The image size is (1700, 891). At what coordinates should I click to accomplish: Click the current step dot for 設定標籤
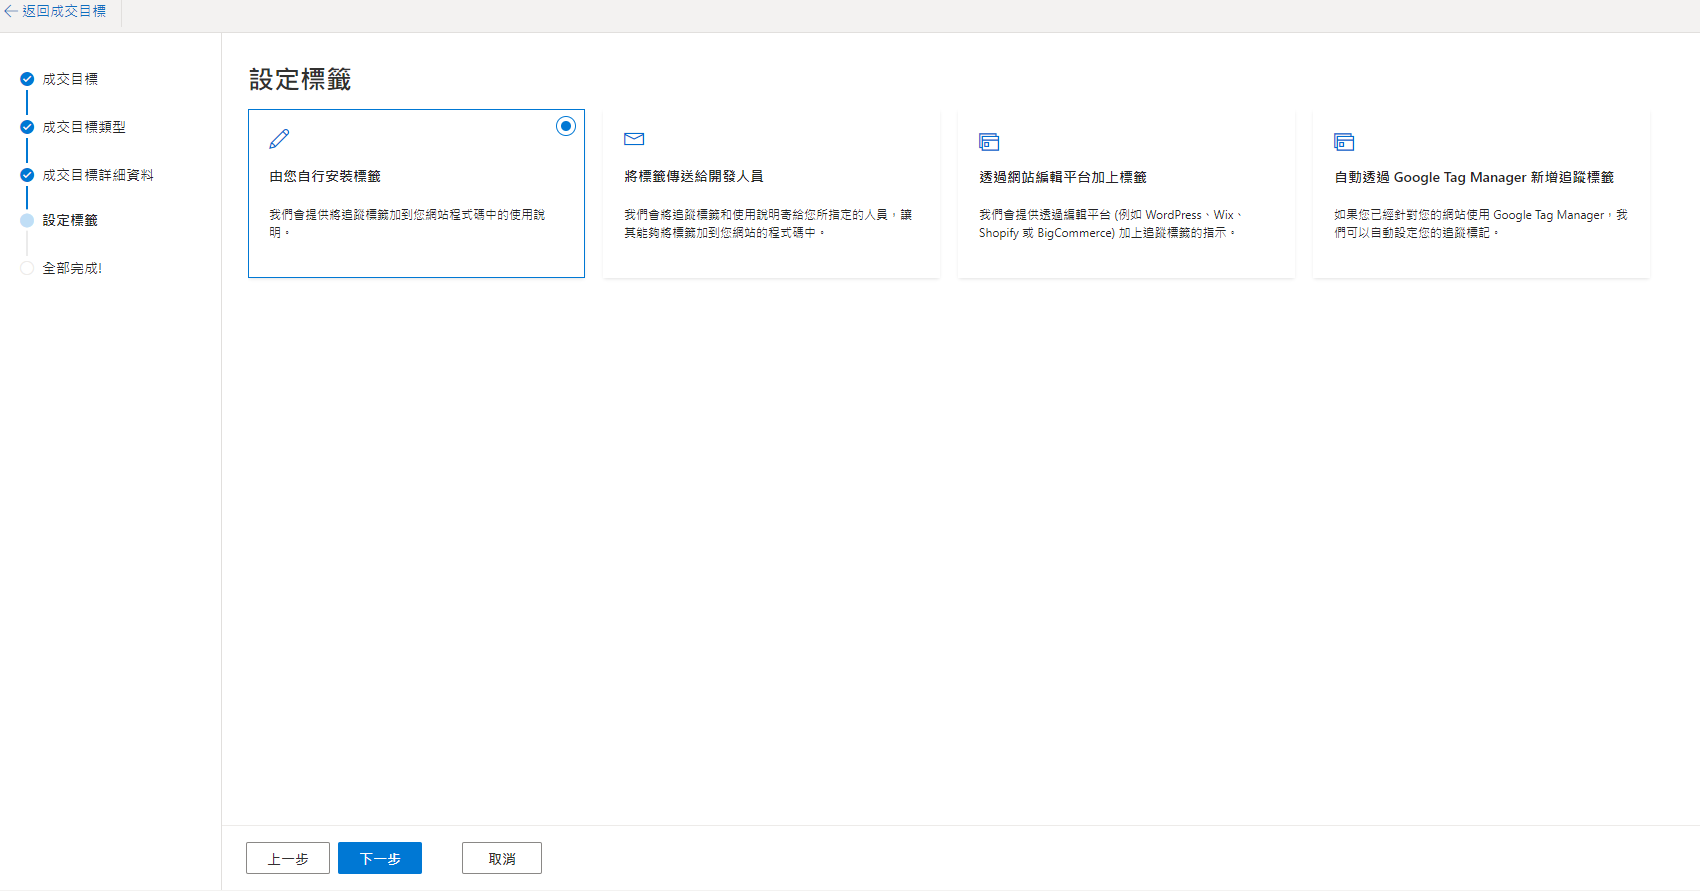(x=27, y=220)
